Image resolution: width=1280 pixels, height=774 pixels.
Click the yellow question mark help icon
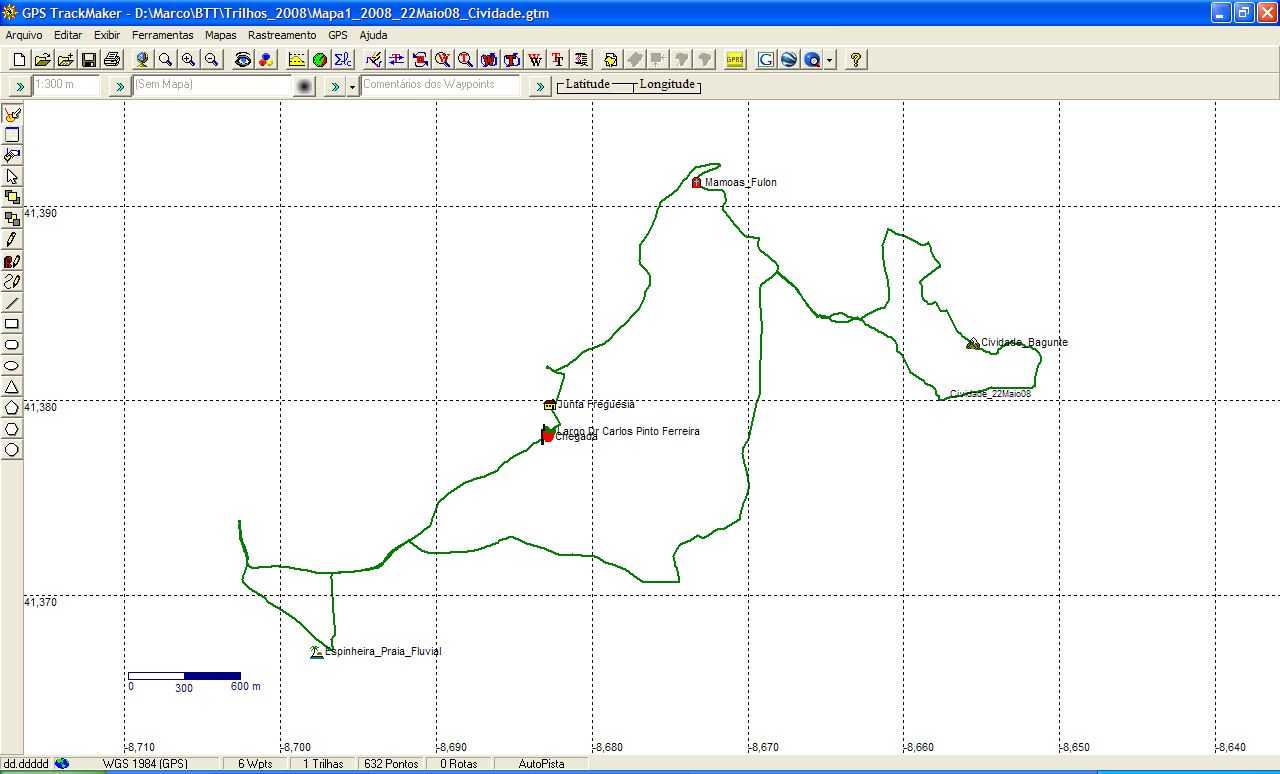point(856,59)
